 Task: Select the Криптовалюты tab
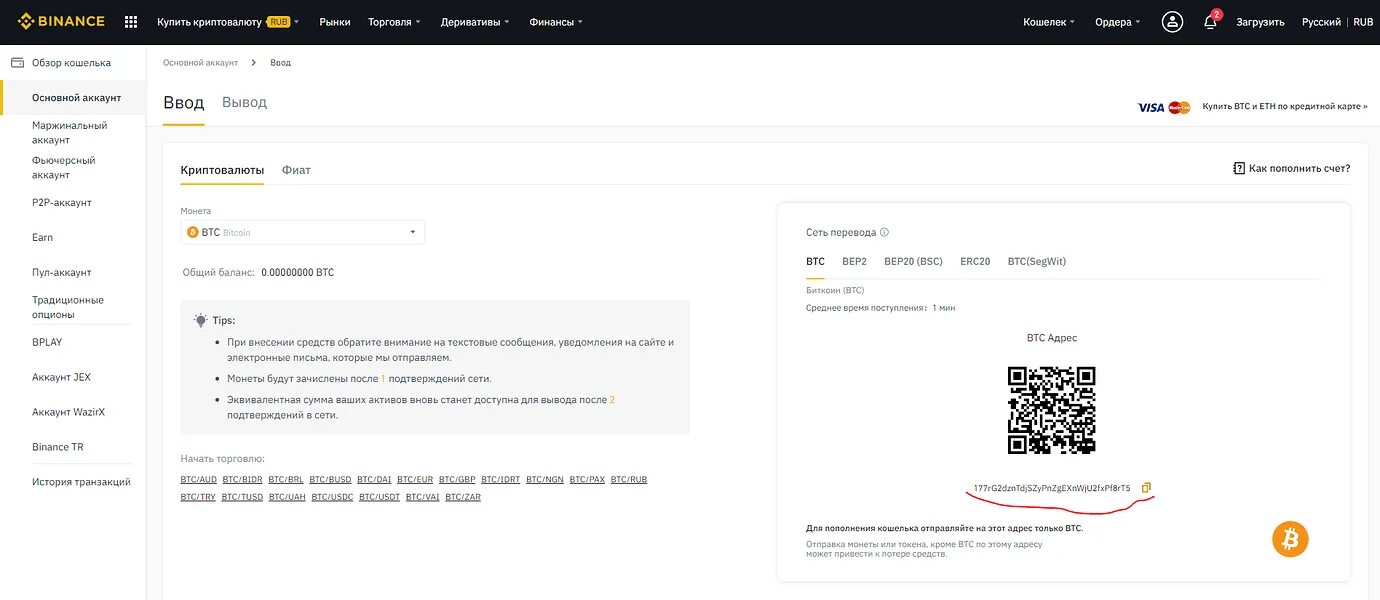coord(222,170)
